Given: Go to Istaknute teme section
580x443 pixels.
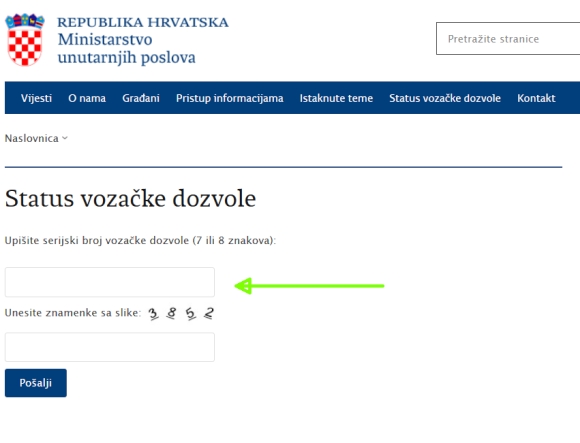Looking at the screenshot, I should click(x=336, y=98).
